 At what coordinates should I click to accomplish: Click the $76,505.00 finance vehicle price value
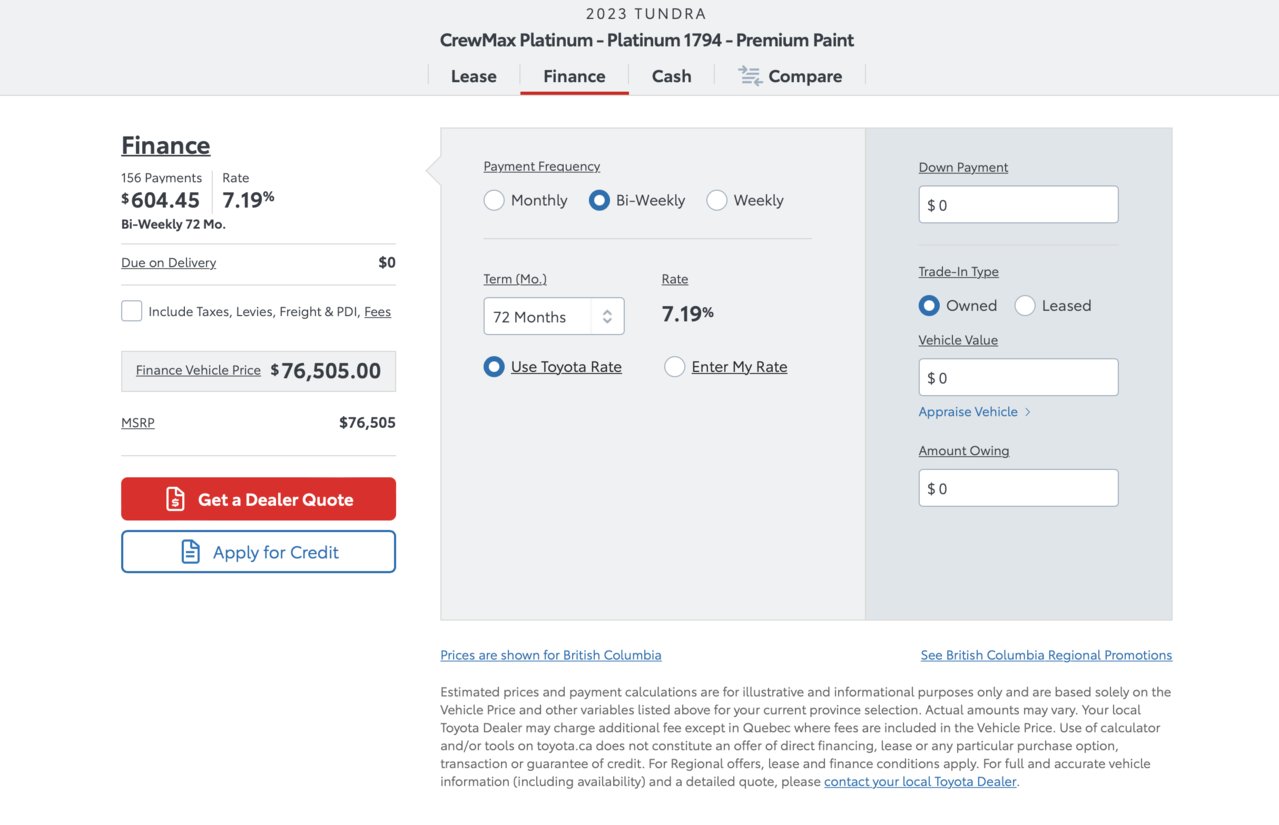click(326, 371)
